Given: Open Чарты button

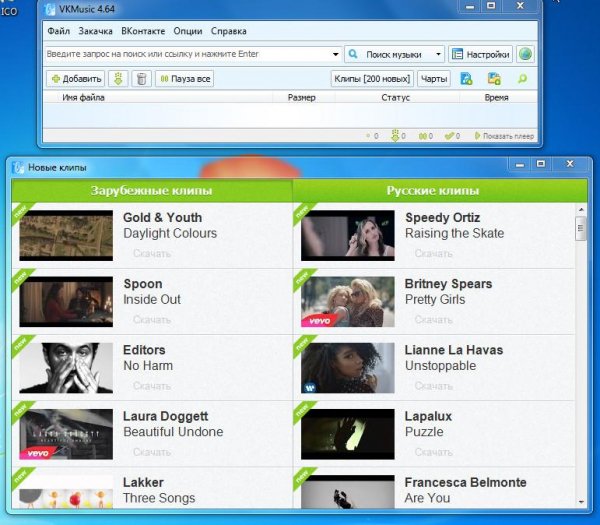Looking at the screenshot, I should click(434, 79).
